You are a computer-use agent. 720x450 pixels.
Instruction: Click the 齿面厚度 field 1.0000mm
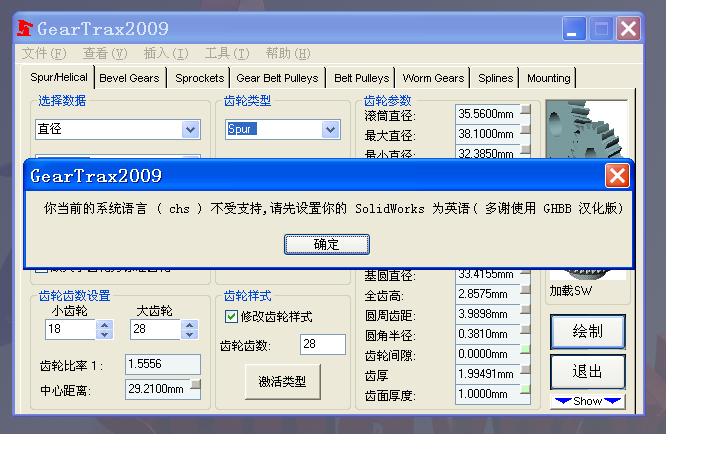[x=488, y=394]
